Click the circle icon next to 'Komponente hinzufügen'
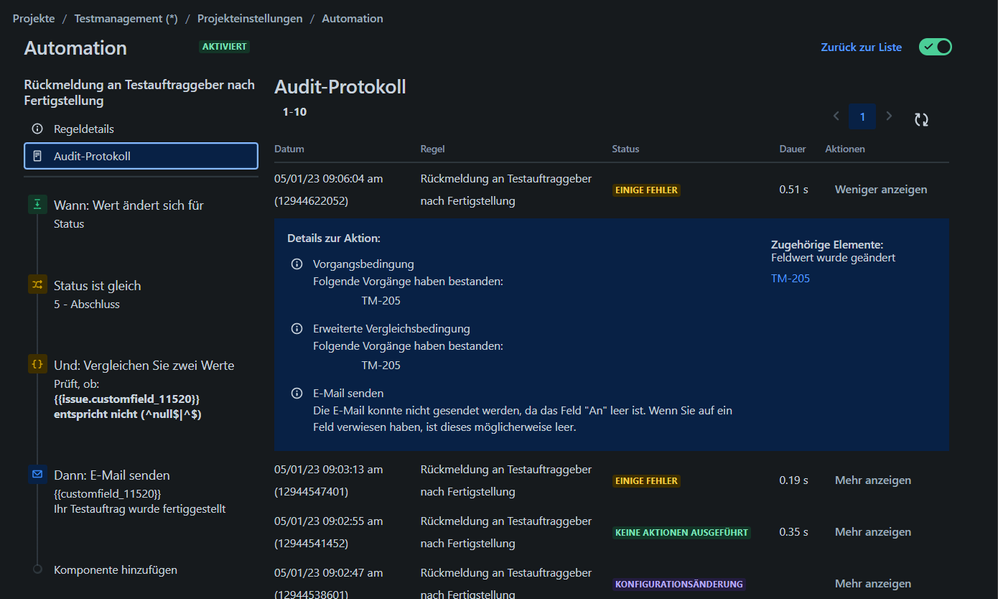Viewport: 998px width, 599px height. (37, 568)
